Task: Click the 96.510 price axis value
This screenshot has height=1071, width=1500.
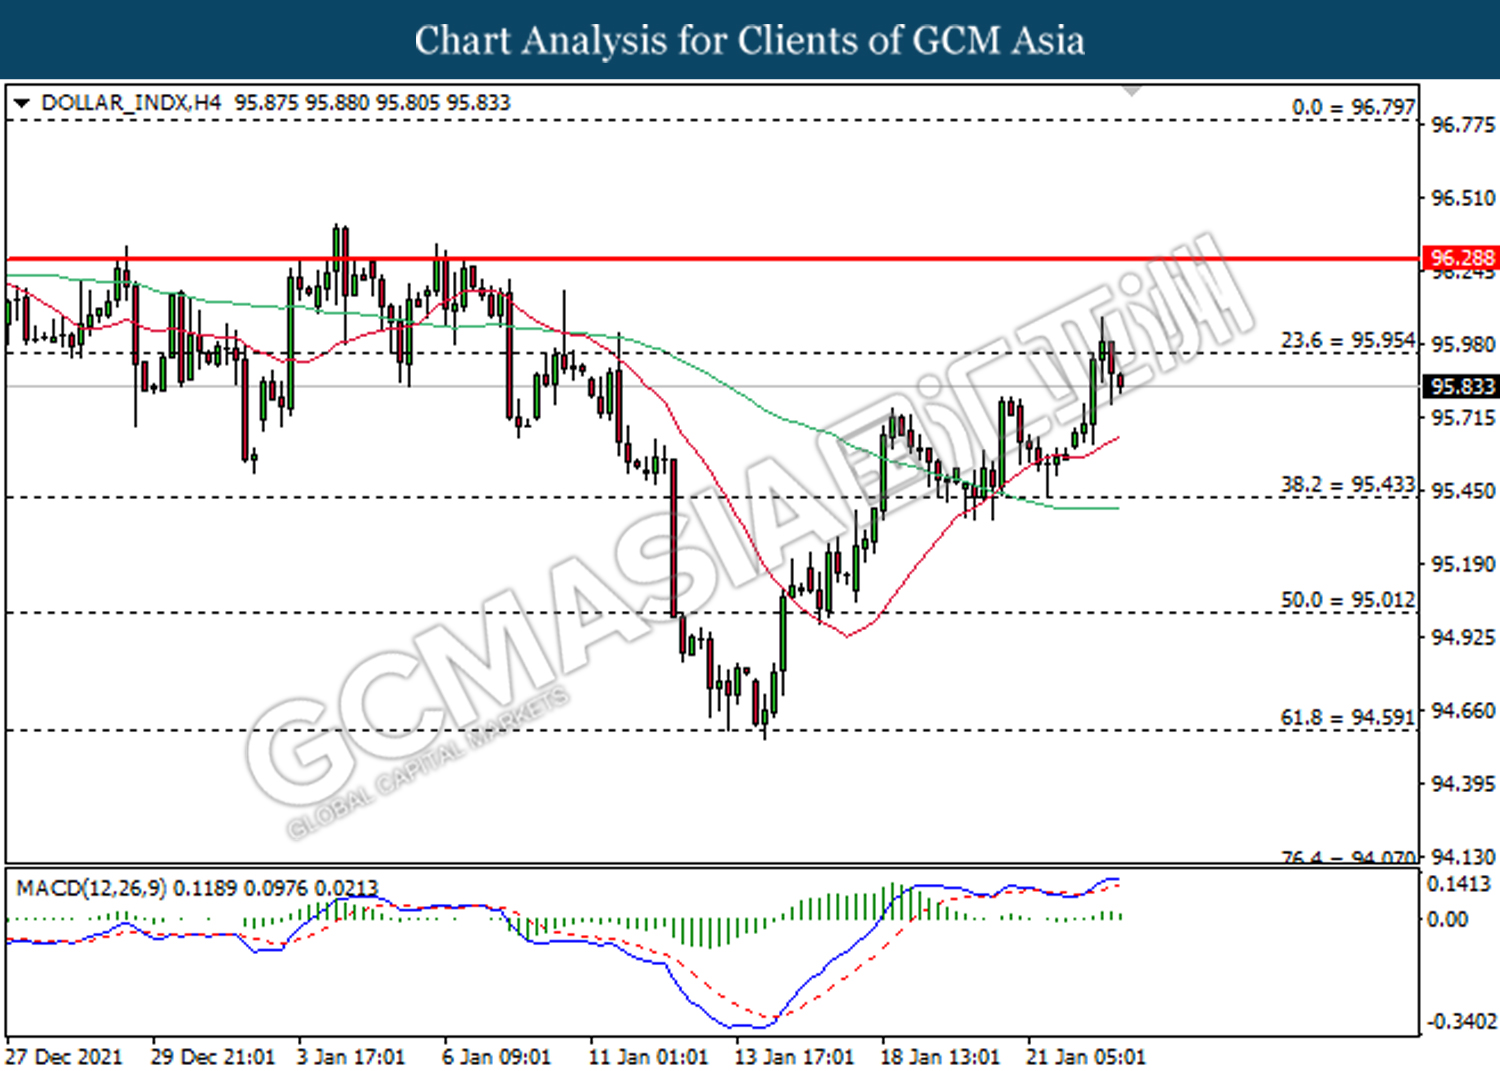Action: click(x=1463, y=198)
